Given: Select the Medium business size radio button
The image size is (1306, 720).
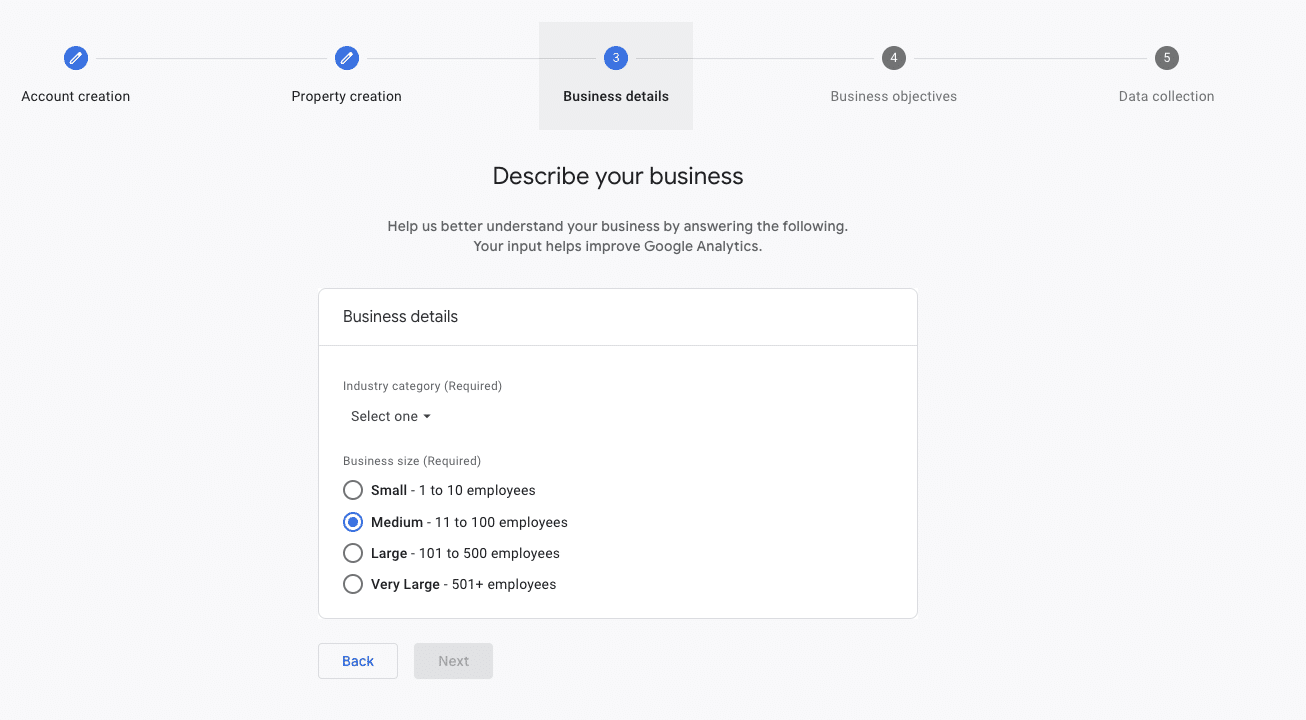Looking at the screenshot, I should (x=353, y=522).
